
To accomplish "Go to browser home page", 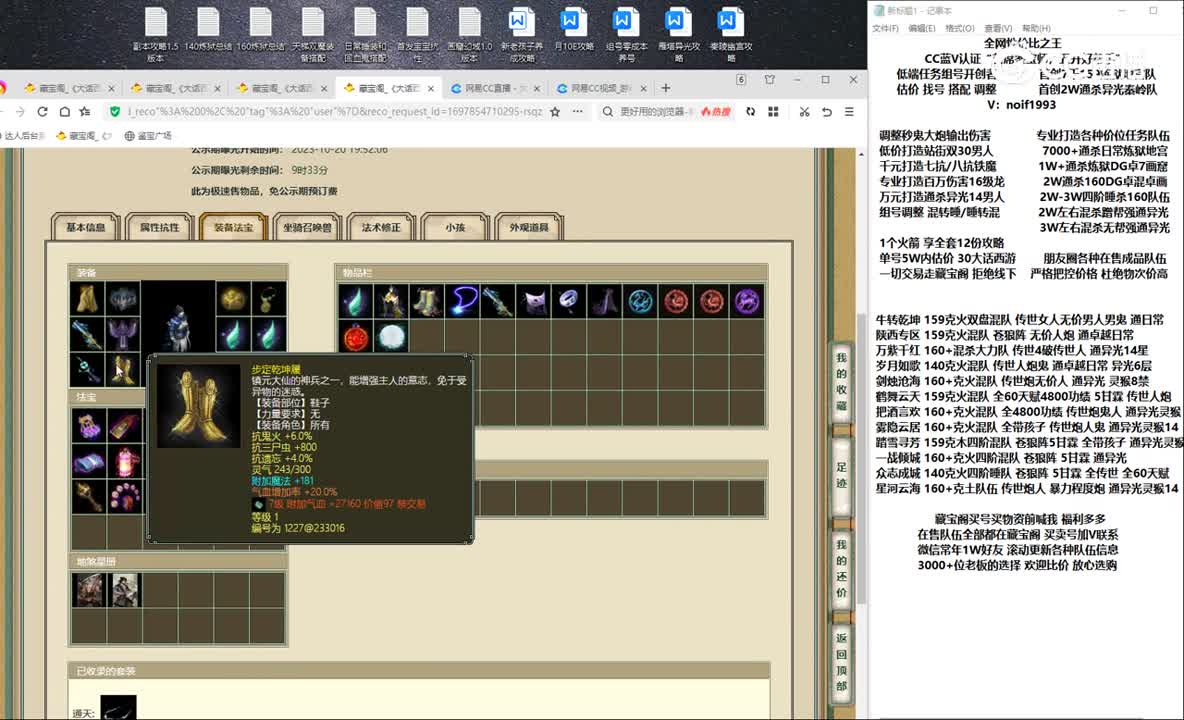I will (65, 112).
